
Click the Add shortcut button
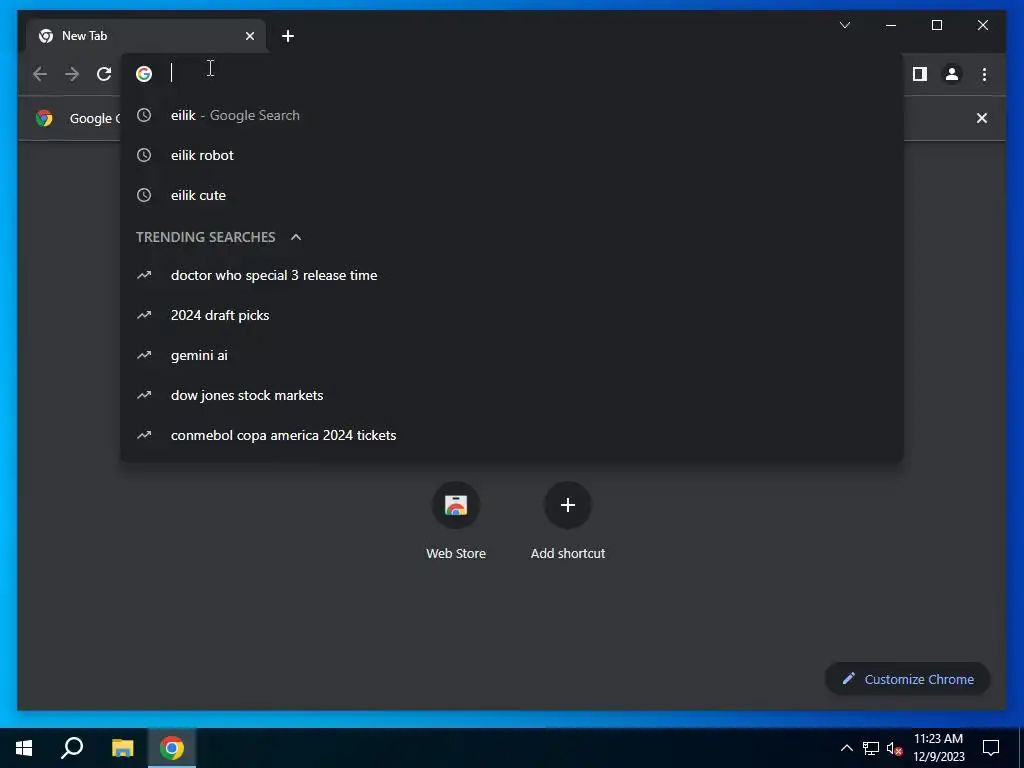click(x=568, y=520)
